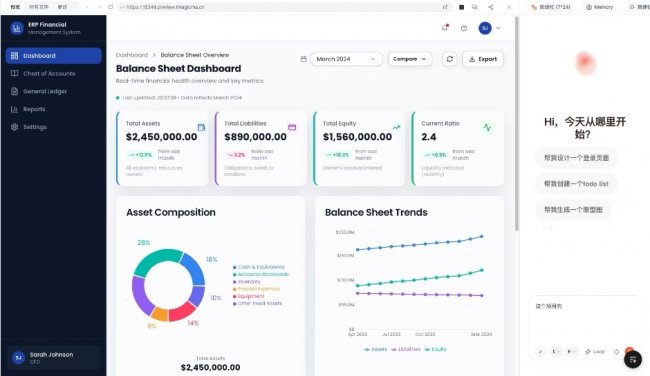
Task: Click the help icon in header
Action: (464, 28)
